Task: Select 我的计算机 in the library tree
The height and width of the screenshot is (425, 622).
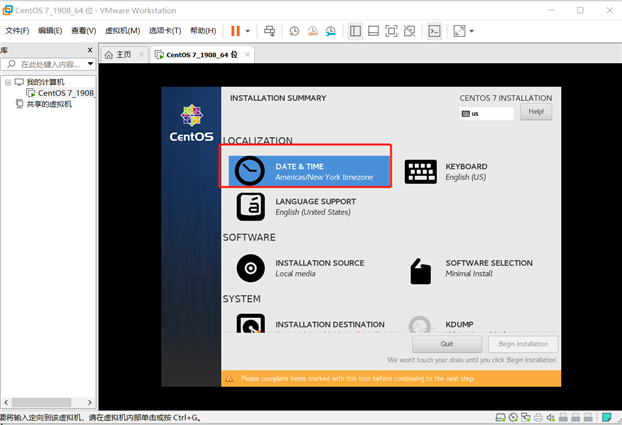Action: [x=45, y=82]
